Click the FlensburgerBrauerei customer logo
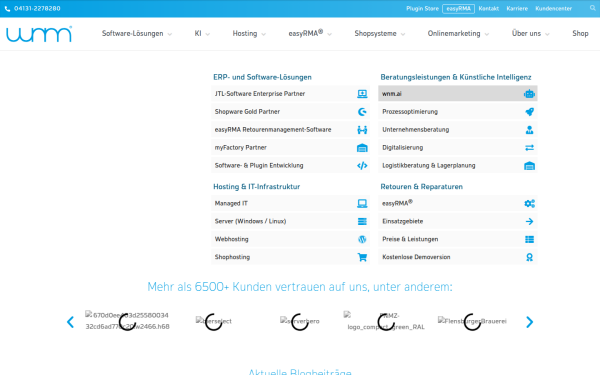This screenshot has width=600, height=375. click(x=472, y=321)
